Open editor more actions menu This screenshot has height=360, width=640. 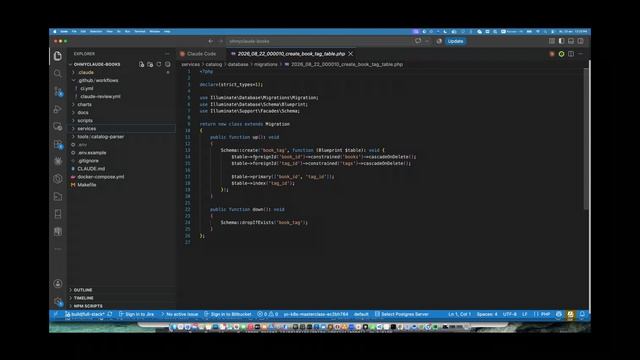pyautogui.click(x=580, y=54)
